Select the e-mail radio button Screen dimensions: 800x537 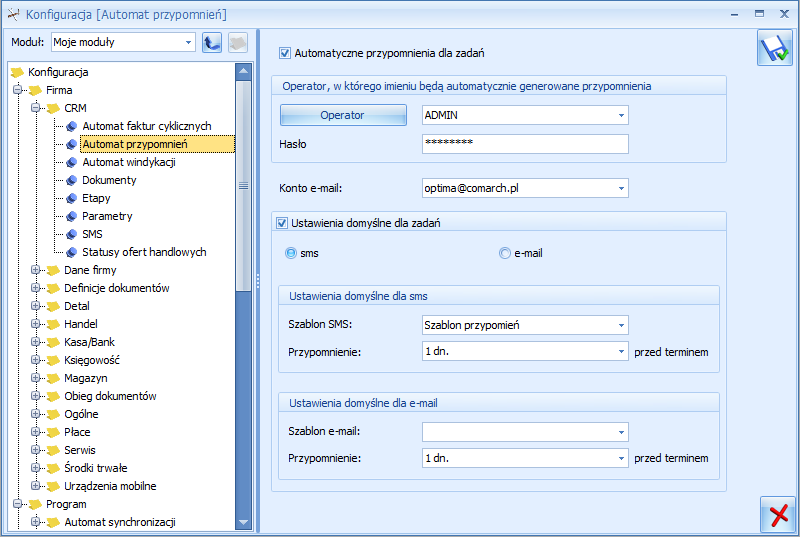[x=505, y=253]
